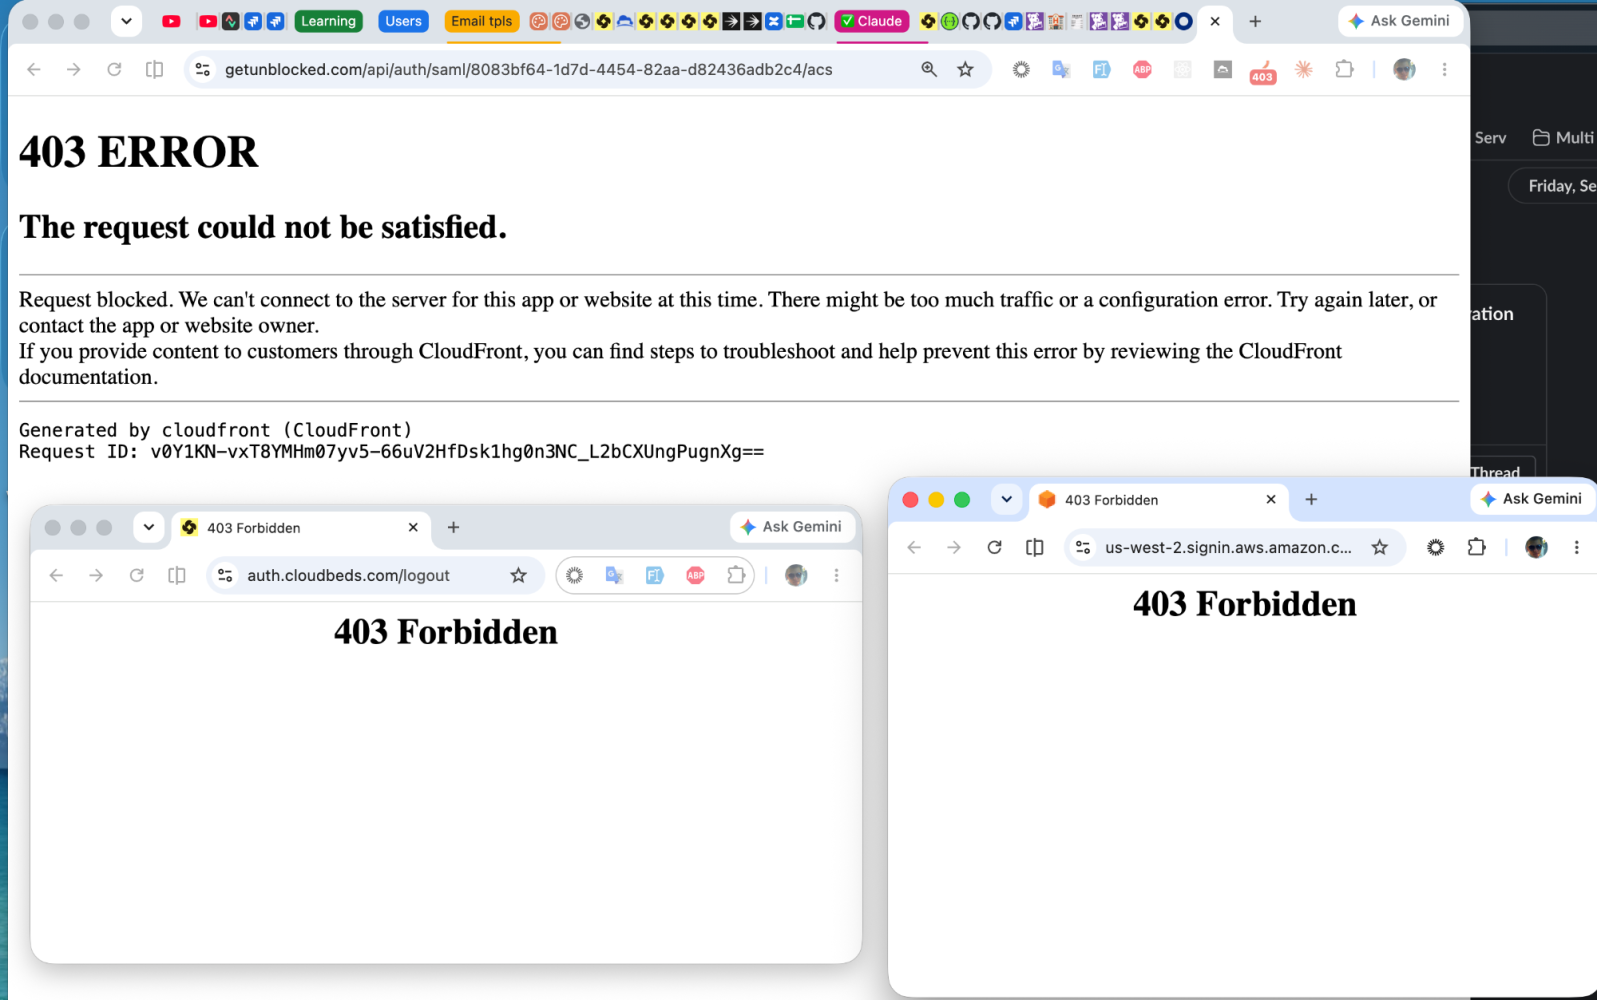Open the Google Translate extension in getunblocked window
Image resolution: width=1597 pixels, height=1000 pixels.
1061,69
